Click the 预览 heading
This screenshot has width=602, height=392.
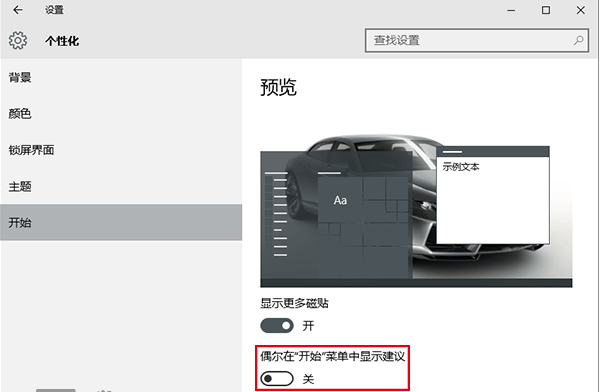pyautogui.click(x=278, y=87)
